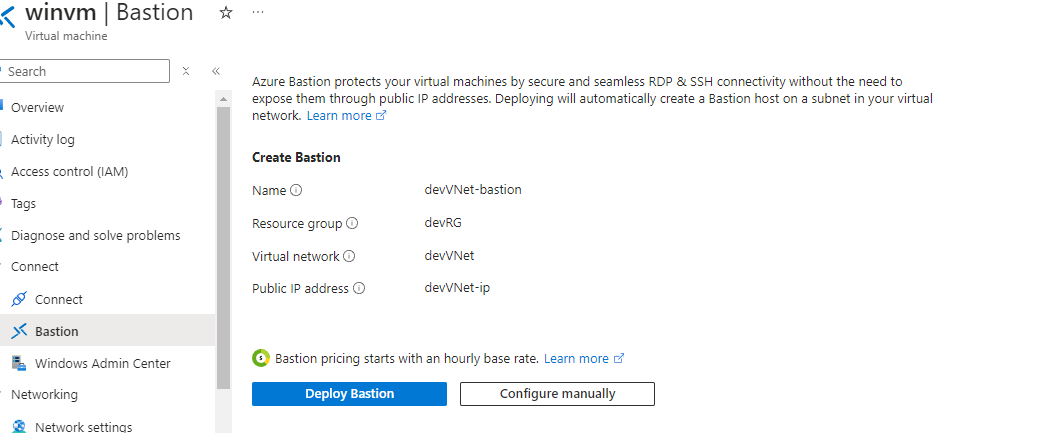The width and height of the screenshot is (1056, 433).
Task: Click the Bastion cross icon in sidebar
Action: (20, 331)
